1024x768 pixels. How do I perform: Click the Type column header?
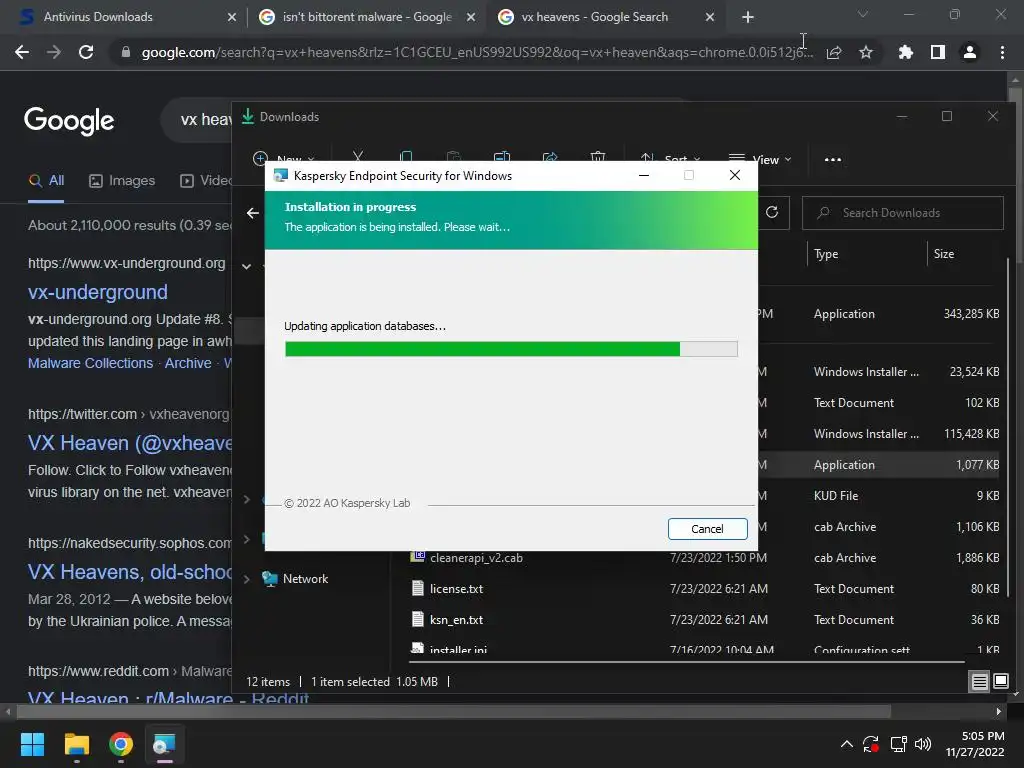826,254
